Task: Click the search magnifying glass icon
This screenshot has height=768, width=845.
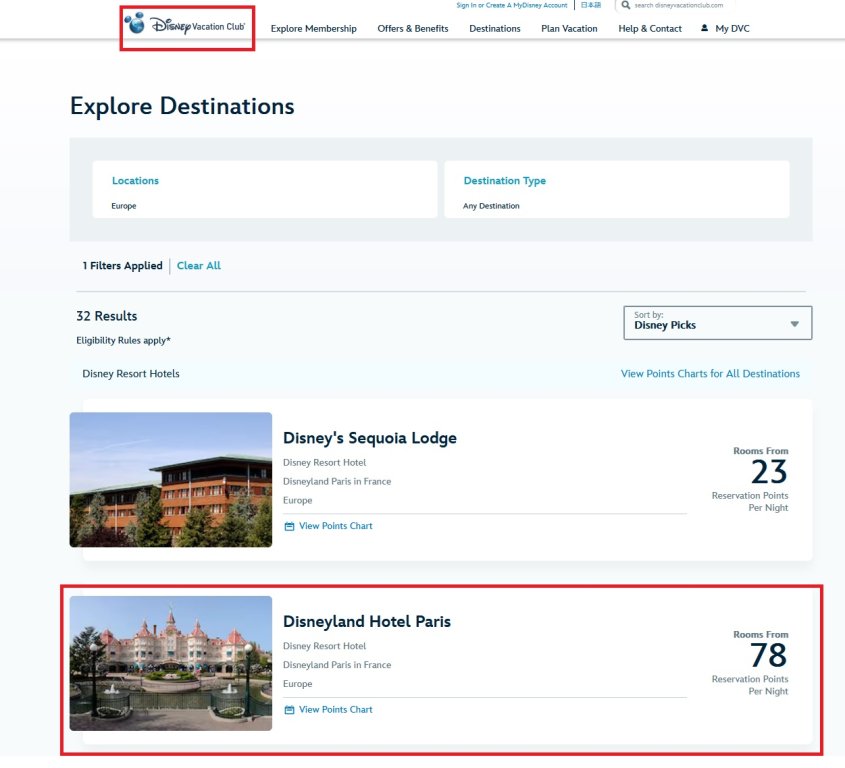Action: (626, 5)
